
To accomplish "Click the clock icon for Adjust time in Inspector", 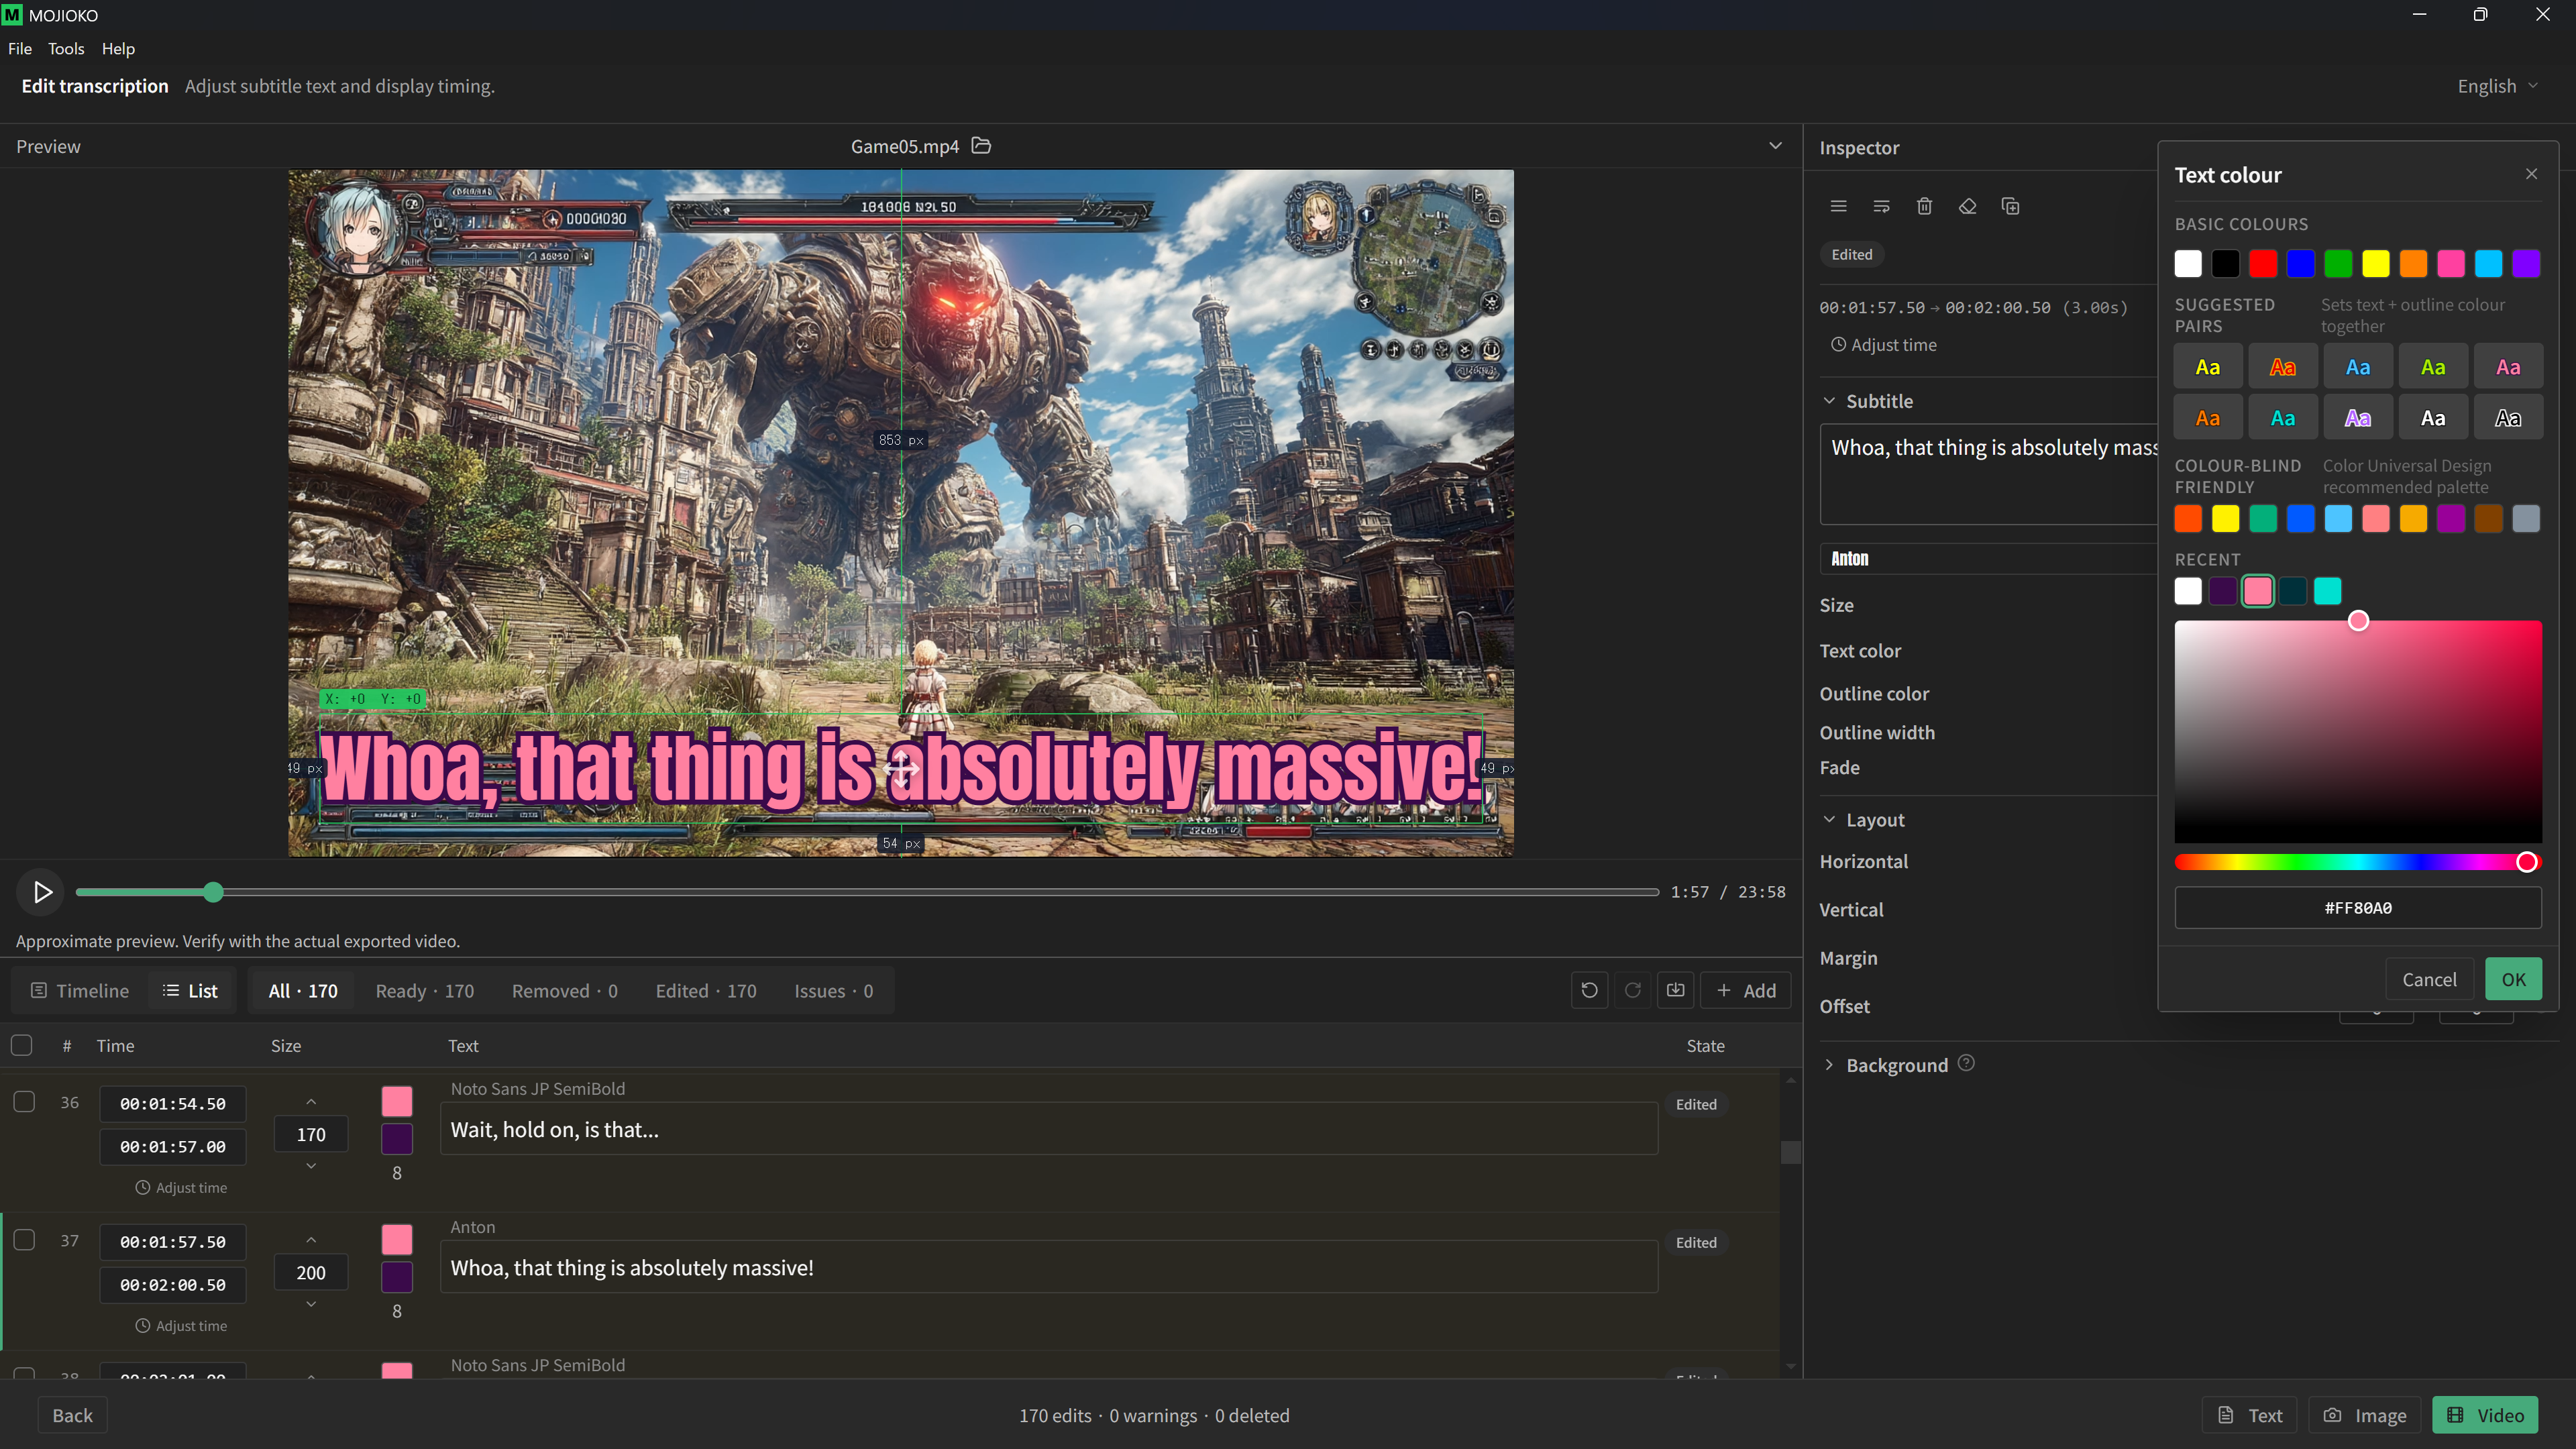I will coord(1838,344).
